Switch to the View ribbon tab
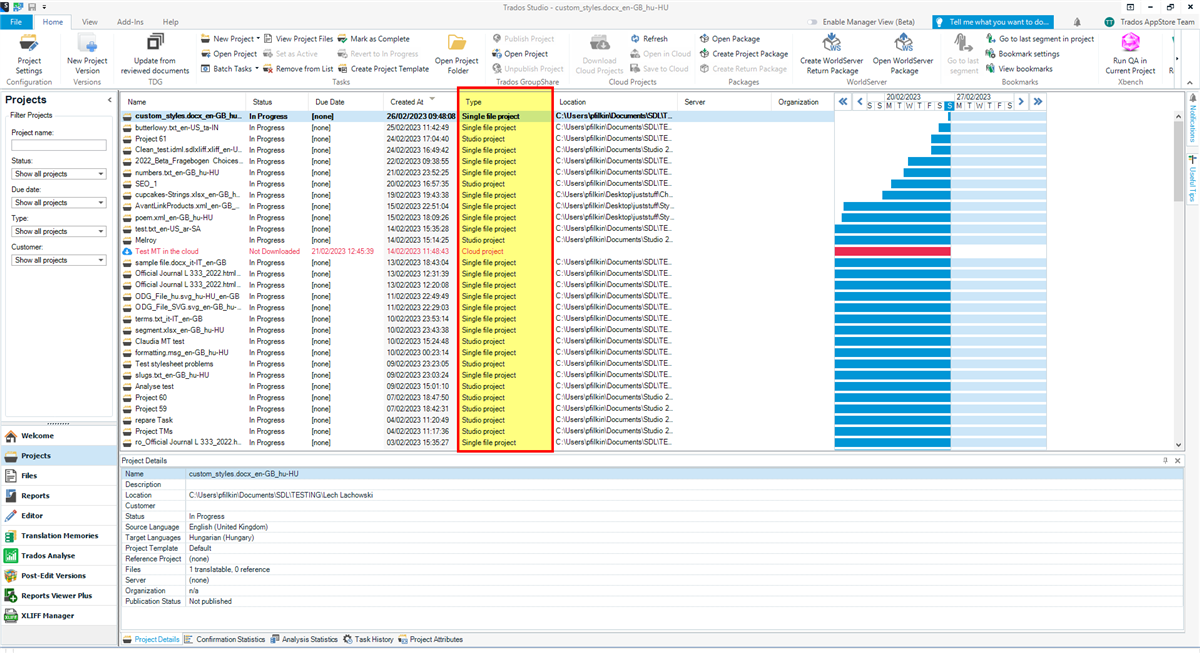 pyautogui.click(x=90, y=21)
